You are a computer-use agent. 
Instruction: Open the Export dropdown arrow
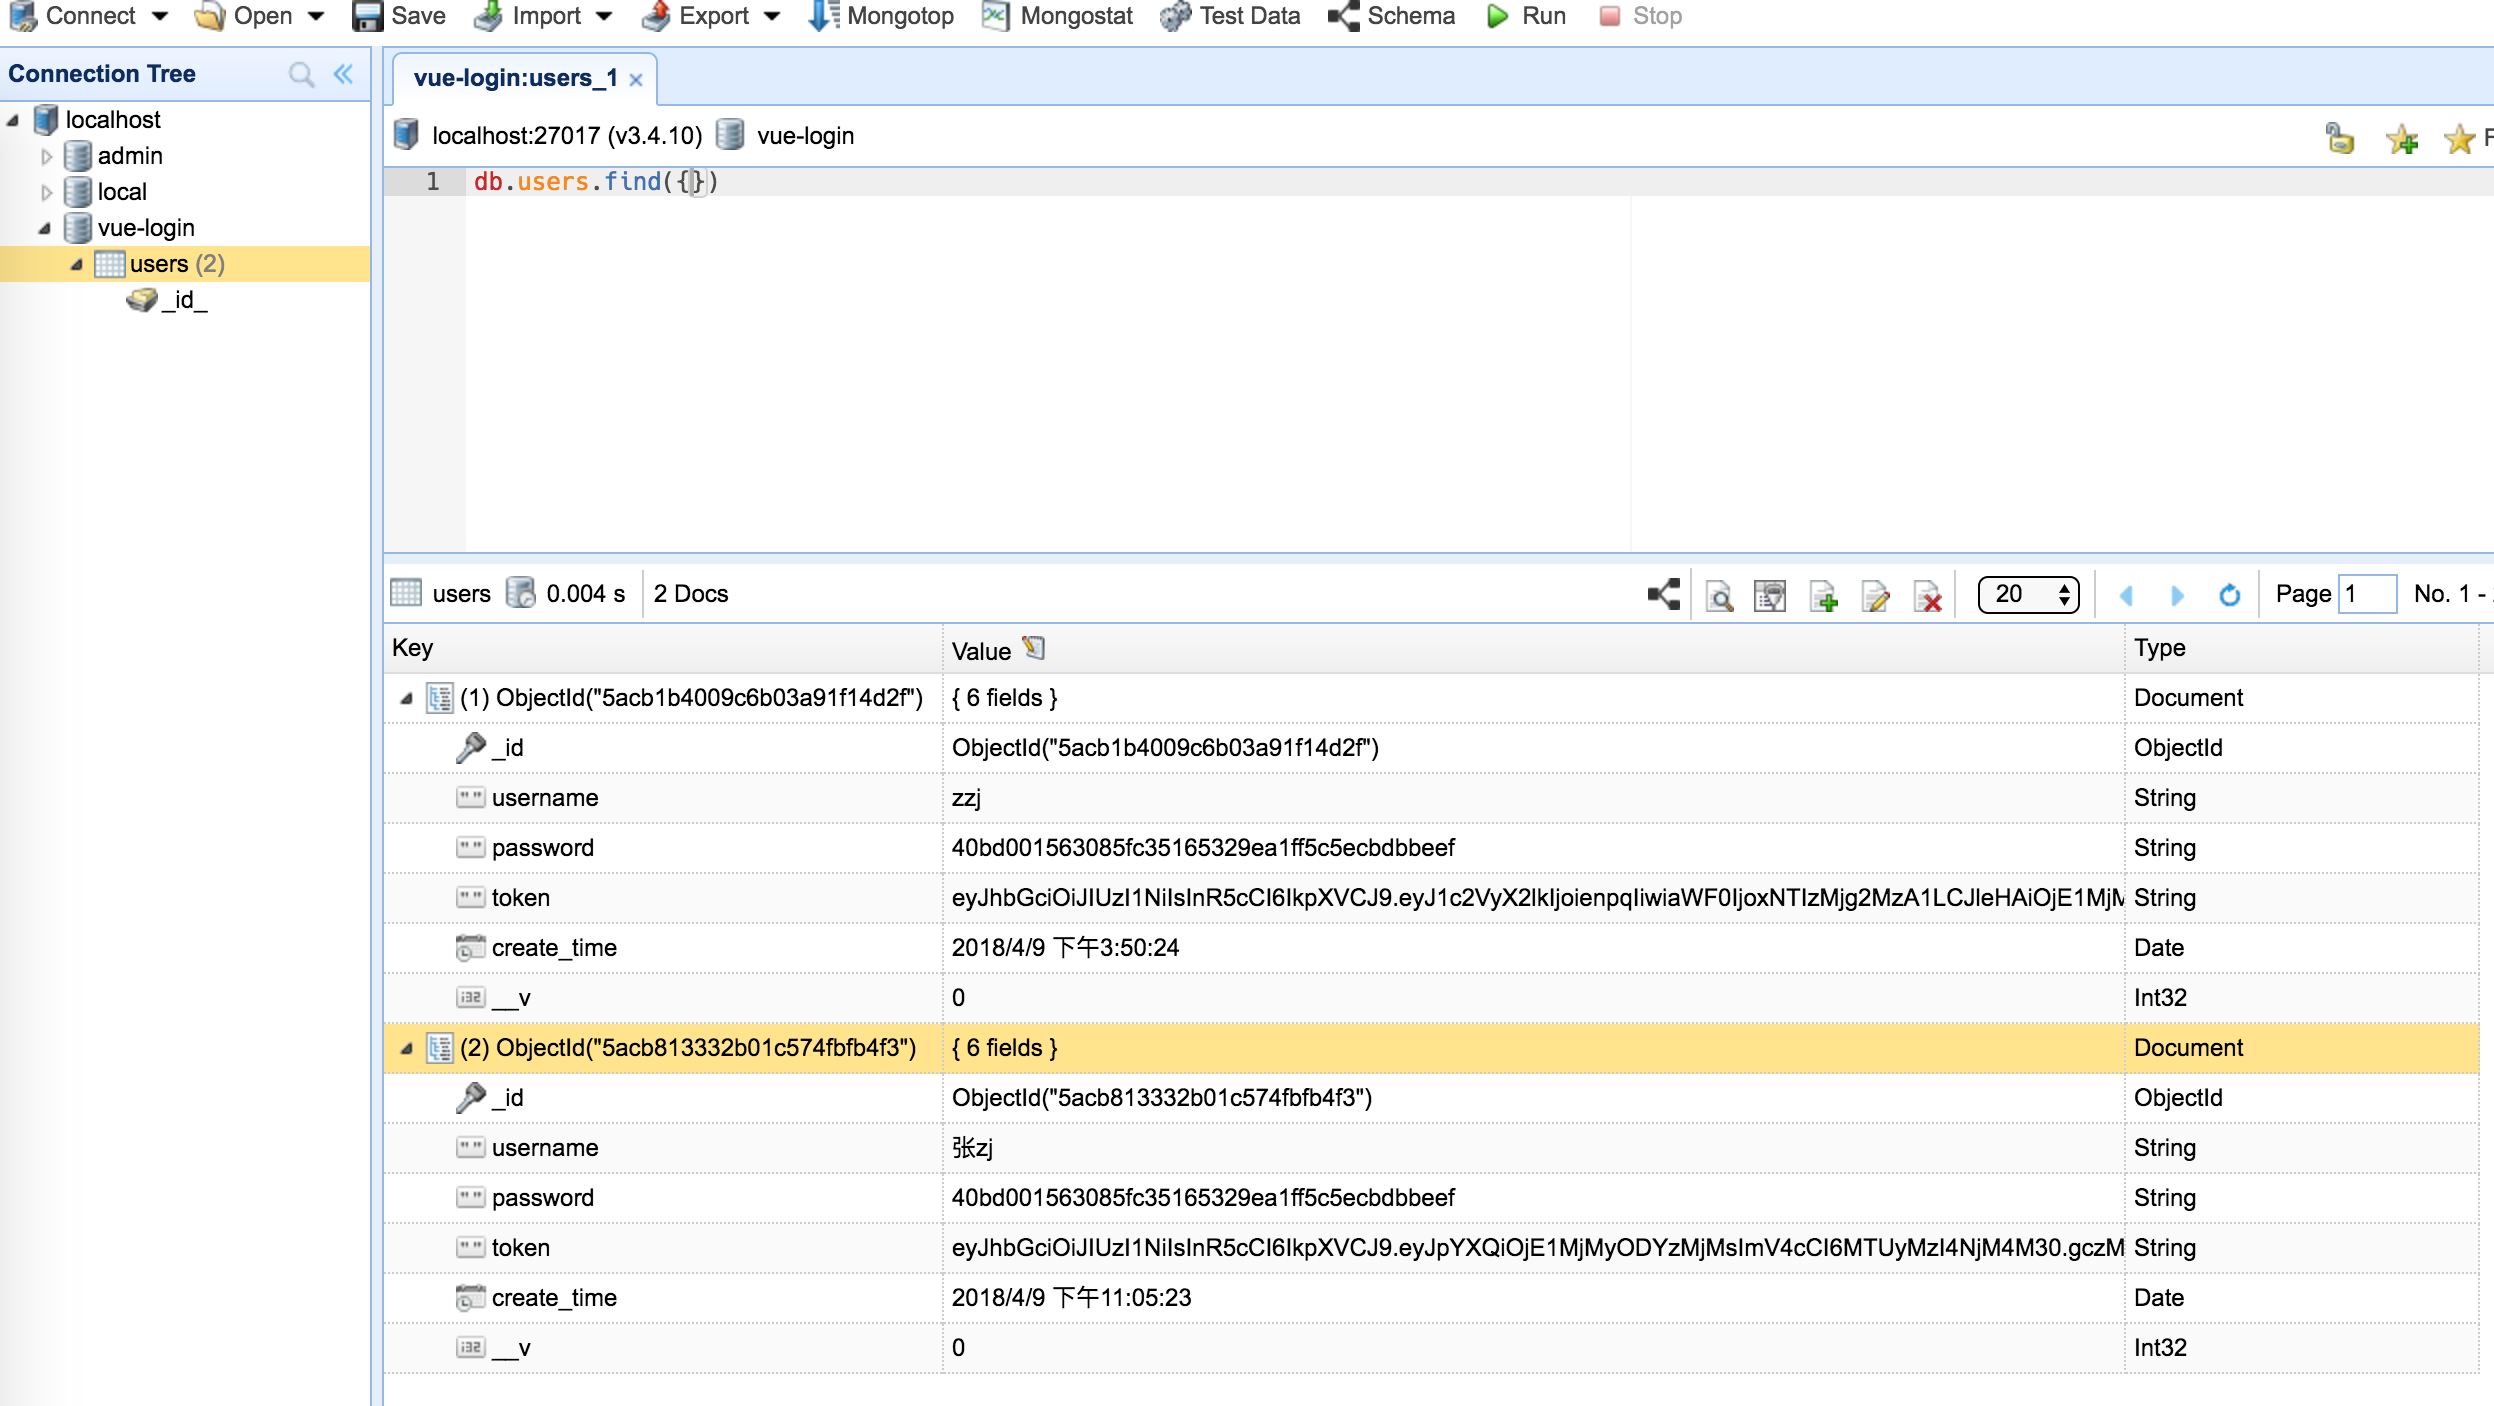pos(772,16)
